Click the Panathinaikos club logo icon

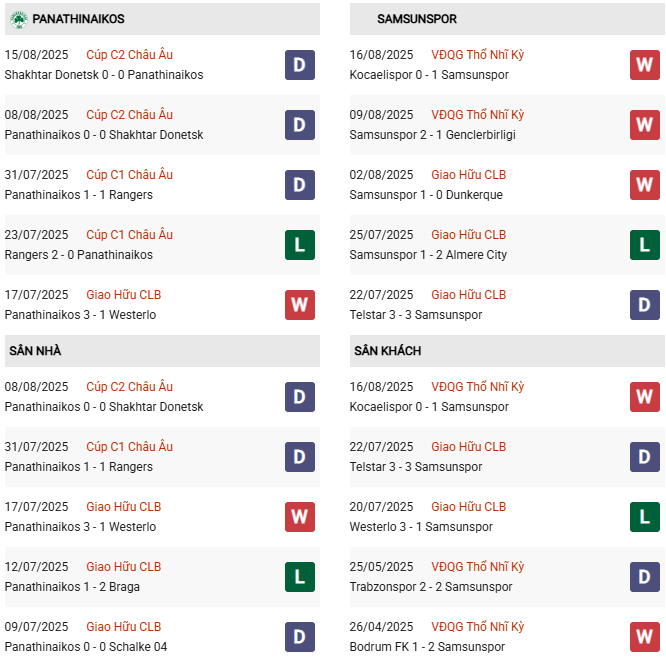click(x=18, y=19)
